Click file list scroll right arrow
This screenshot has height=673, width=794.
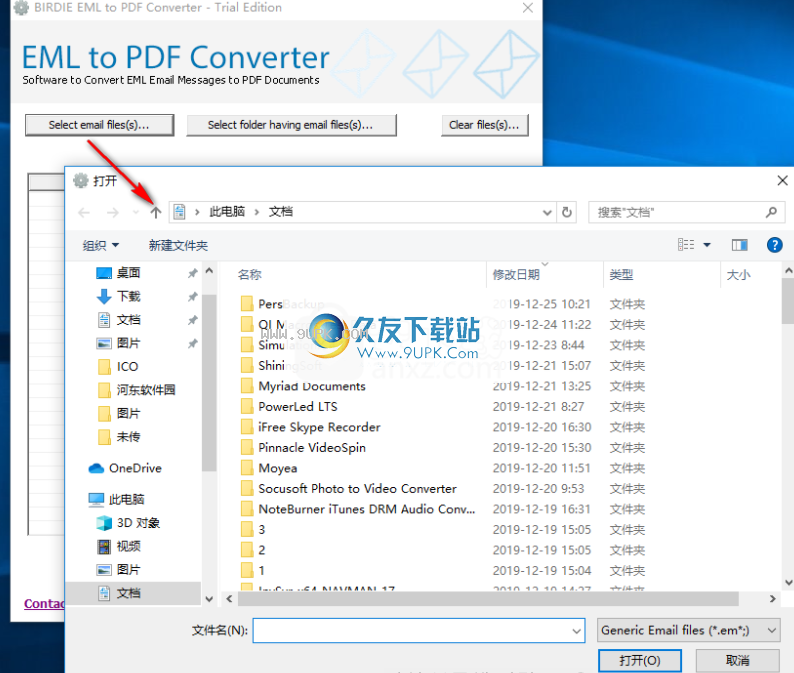[772, 599]
